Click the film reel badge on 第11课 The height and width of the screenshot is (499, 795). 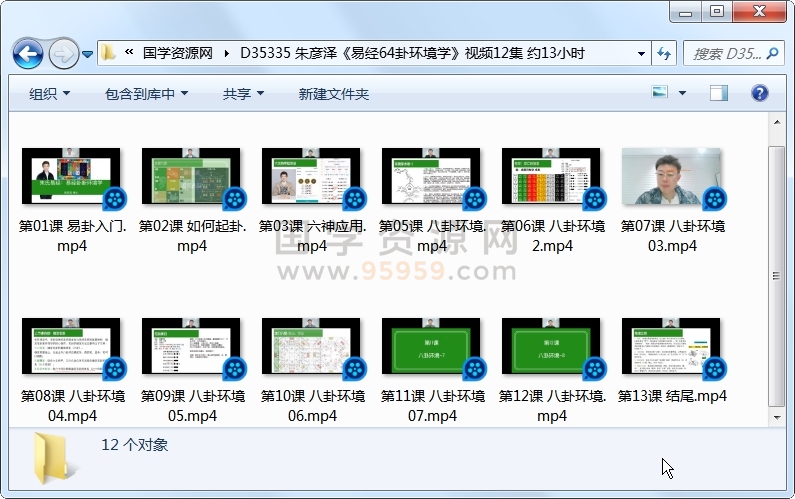pyautogui.click(x=475, y=369)
